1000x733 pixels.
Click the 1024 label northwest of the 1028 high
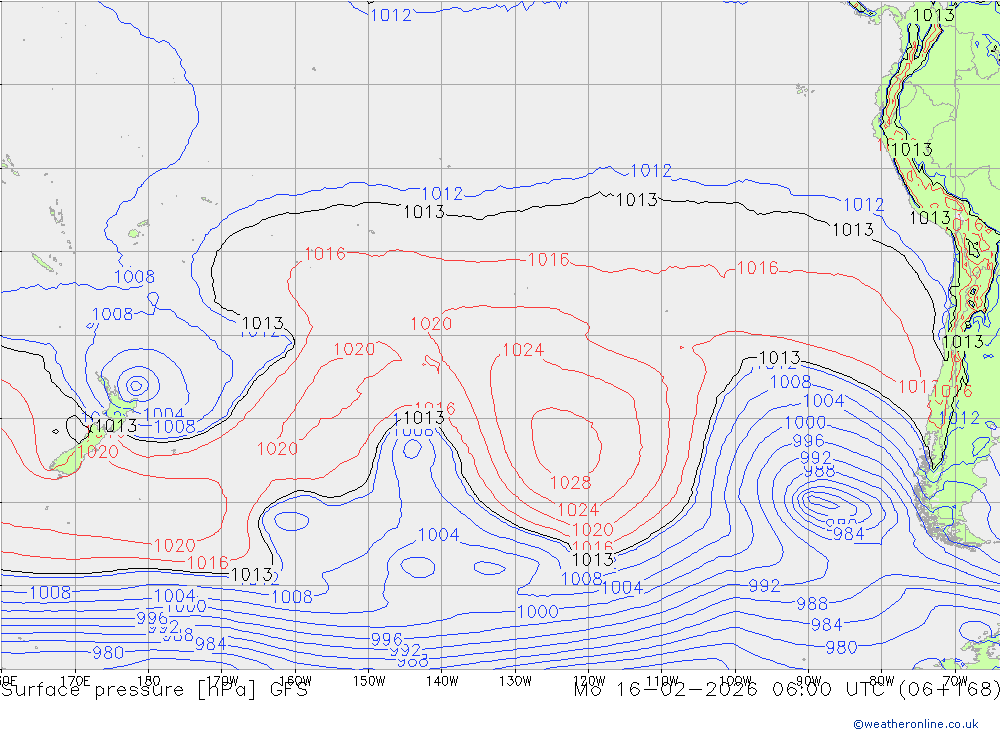pyautogui.click(x=523, y=350)
